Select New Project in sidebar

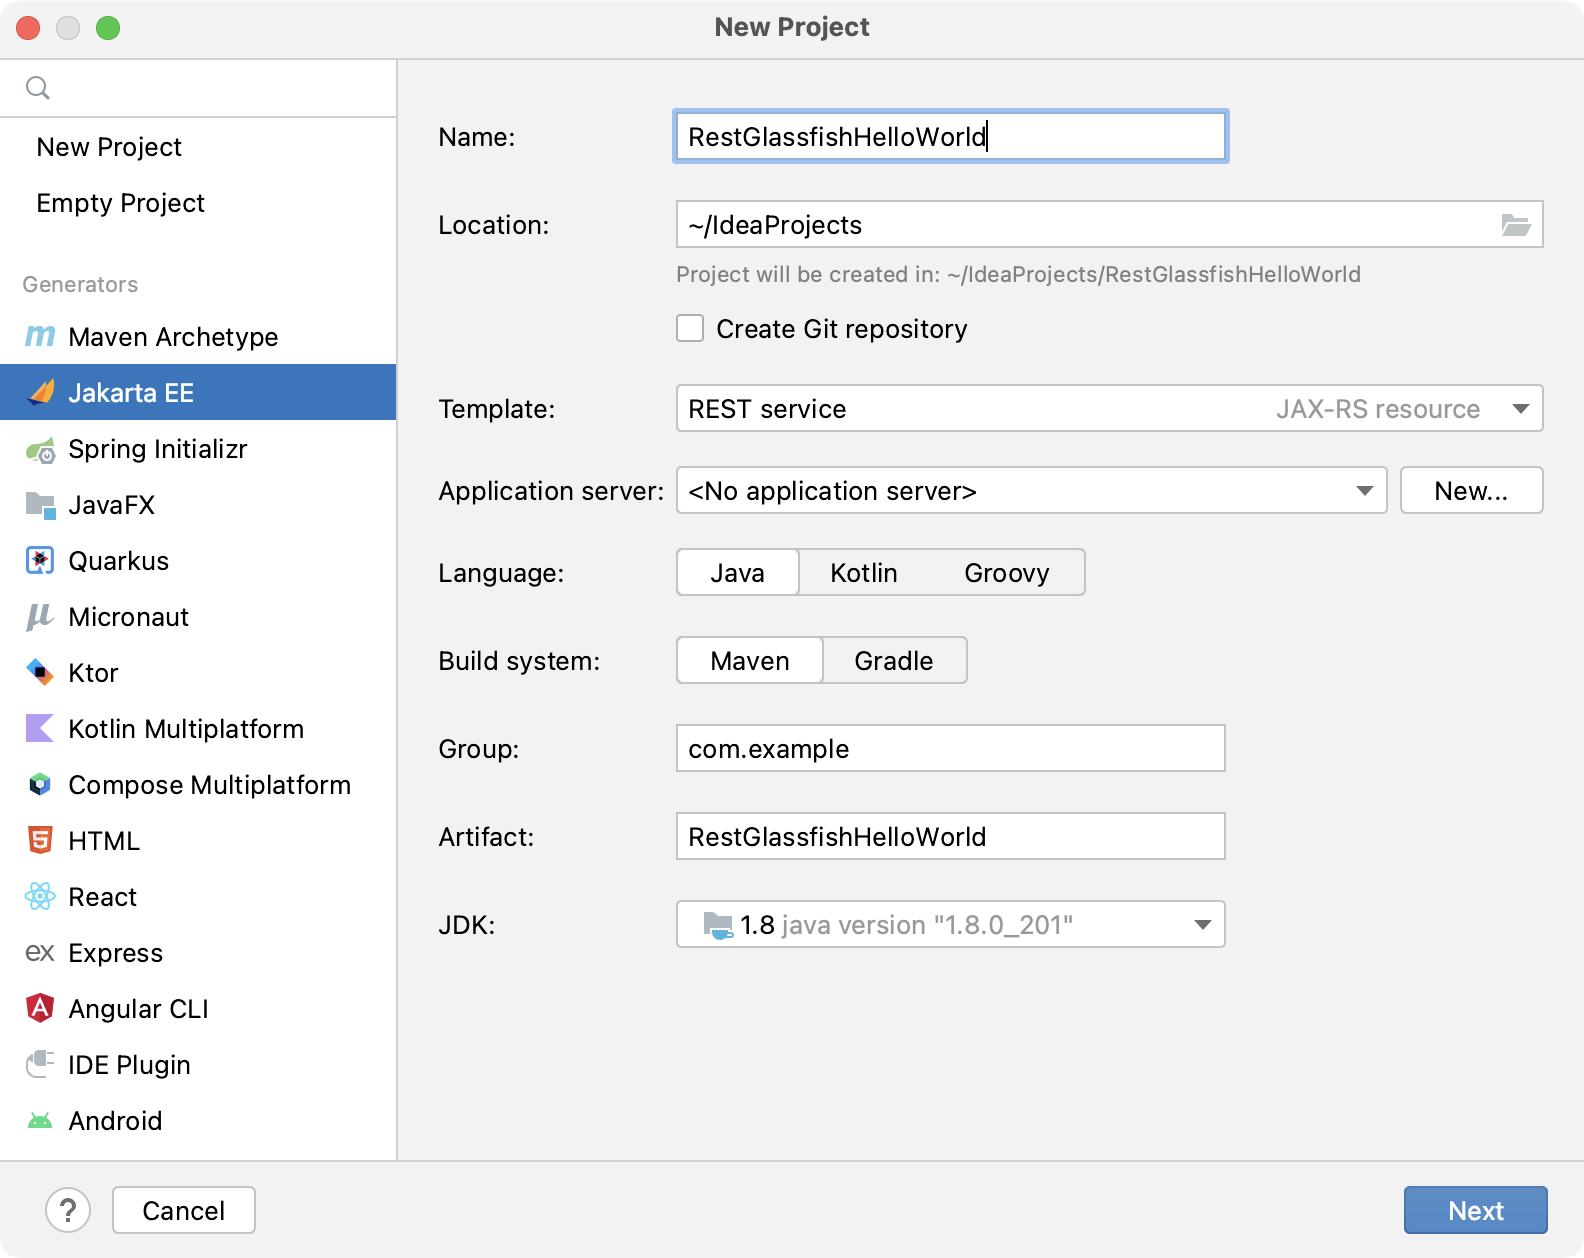coord(198,146)
